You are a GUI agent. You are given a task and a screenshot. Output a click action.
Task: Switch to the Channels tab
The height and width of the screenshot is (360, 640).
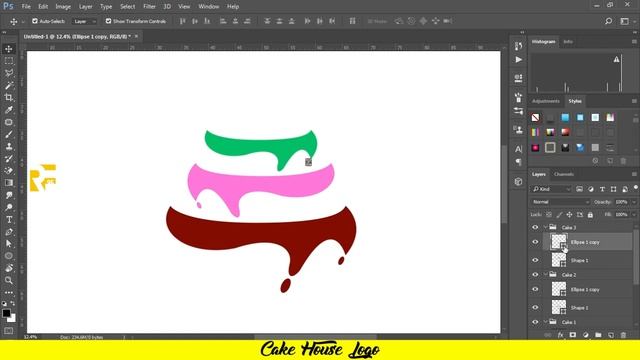pos(564,174)
